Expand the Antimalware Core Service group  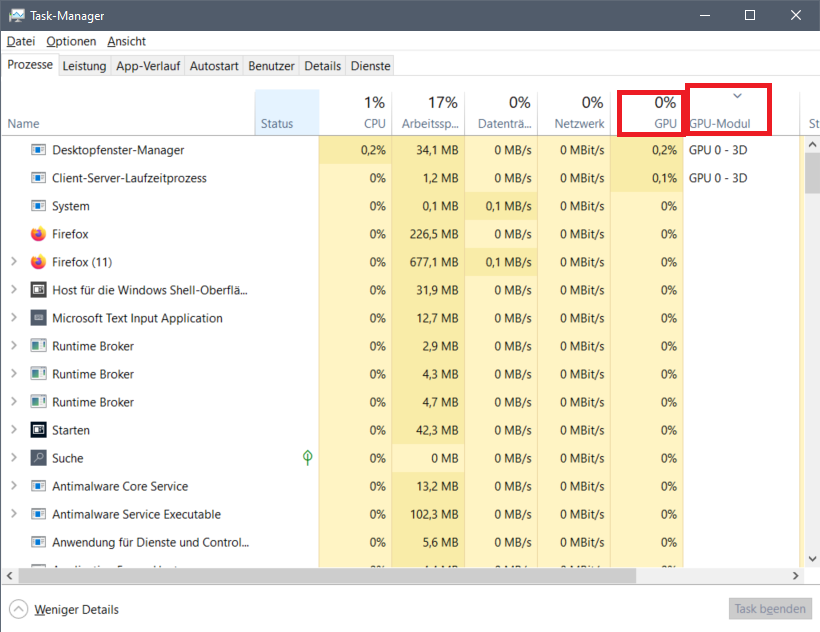(x=14, y=486)
